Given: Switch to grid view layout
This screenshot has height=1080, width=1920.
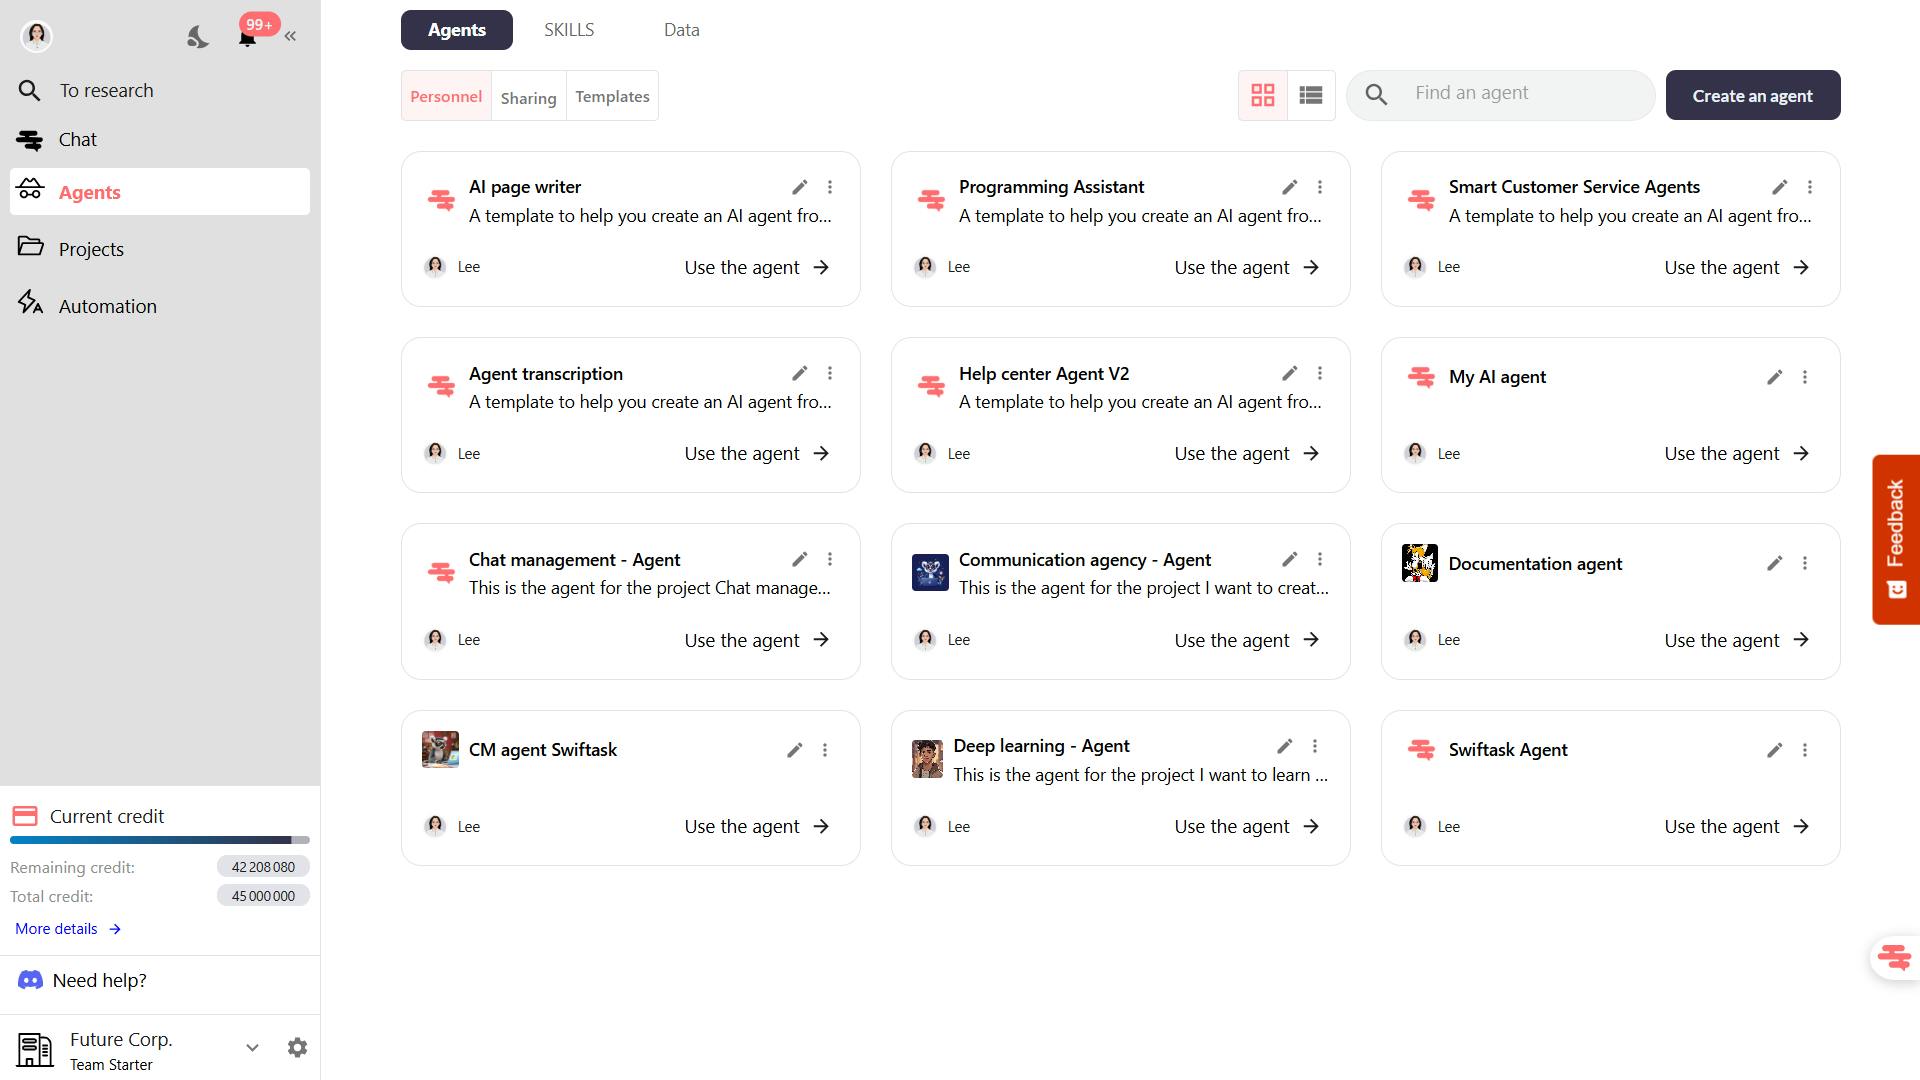Looking at the screenshot, I should [1263, 95].
